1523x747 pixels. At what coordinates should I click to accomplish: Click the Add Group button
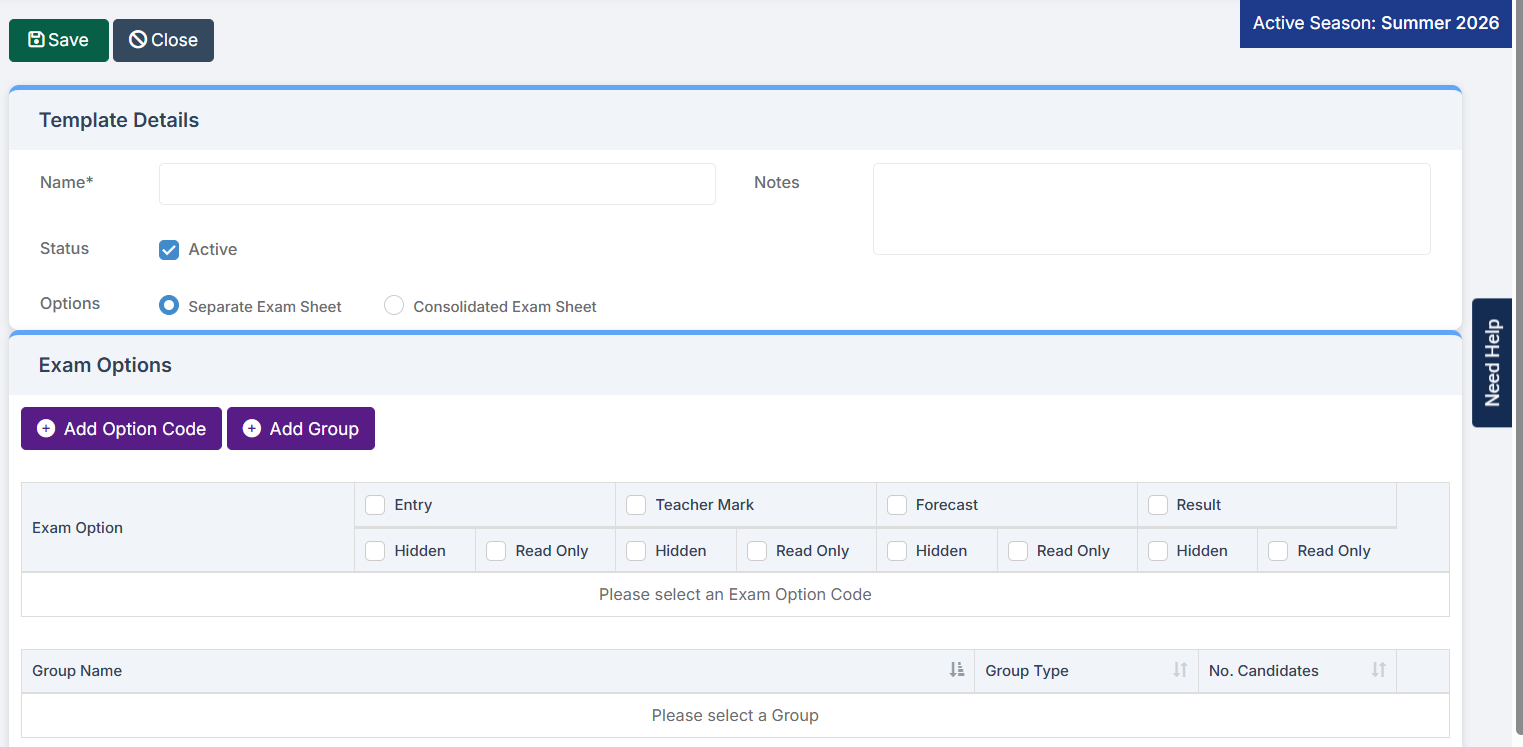(300, 429)
